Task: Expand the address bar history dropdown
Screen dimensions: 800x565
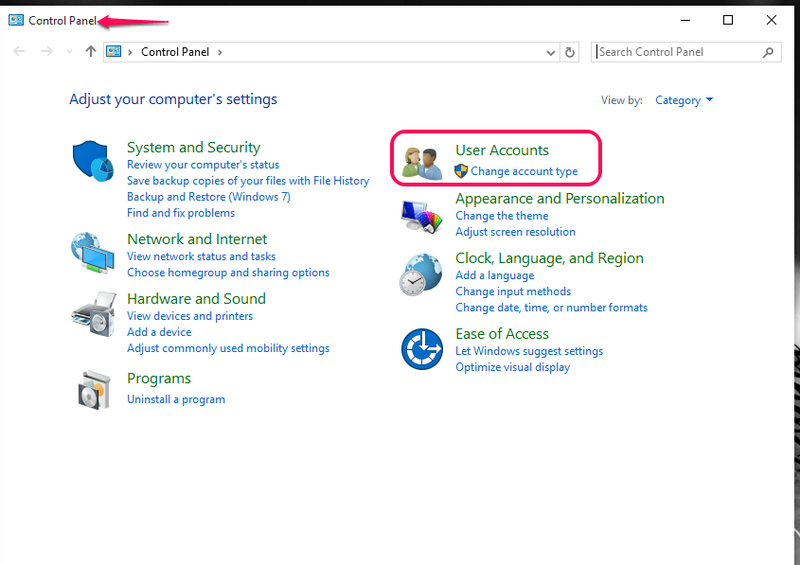Action: click(x=551, y=53)
